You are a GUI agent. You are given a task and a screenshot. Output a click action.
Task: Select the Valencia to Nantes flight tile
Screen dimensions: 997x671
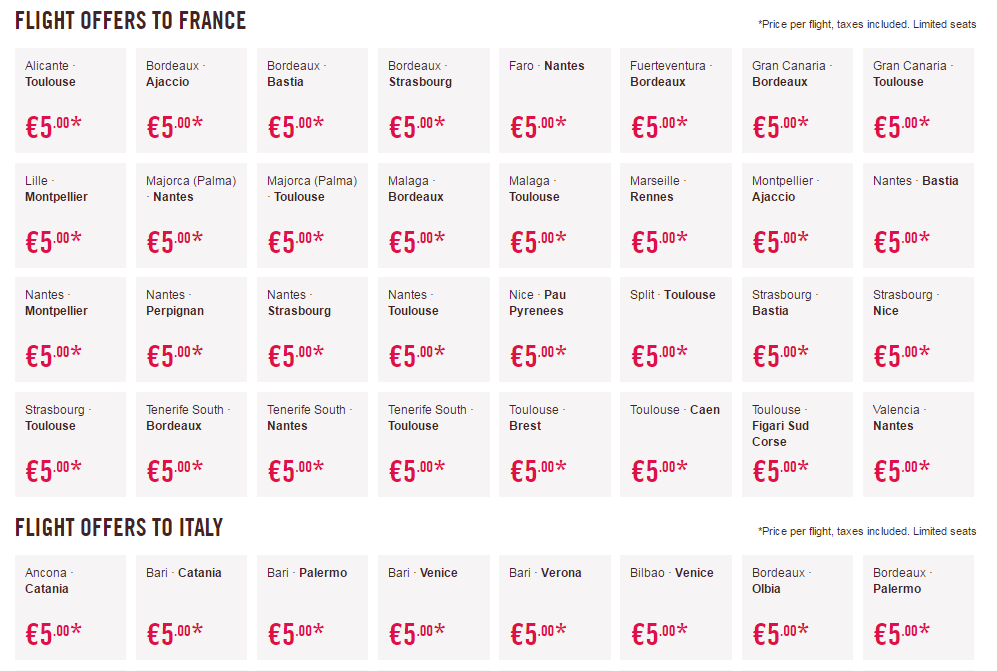click(918, 444)
